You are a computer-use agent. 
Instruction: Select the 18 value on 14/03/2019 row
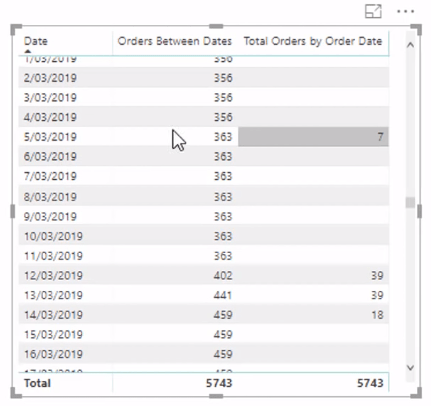[377, 315]
